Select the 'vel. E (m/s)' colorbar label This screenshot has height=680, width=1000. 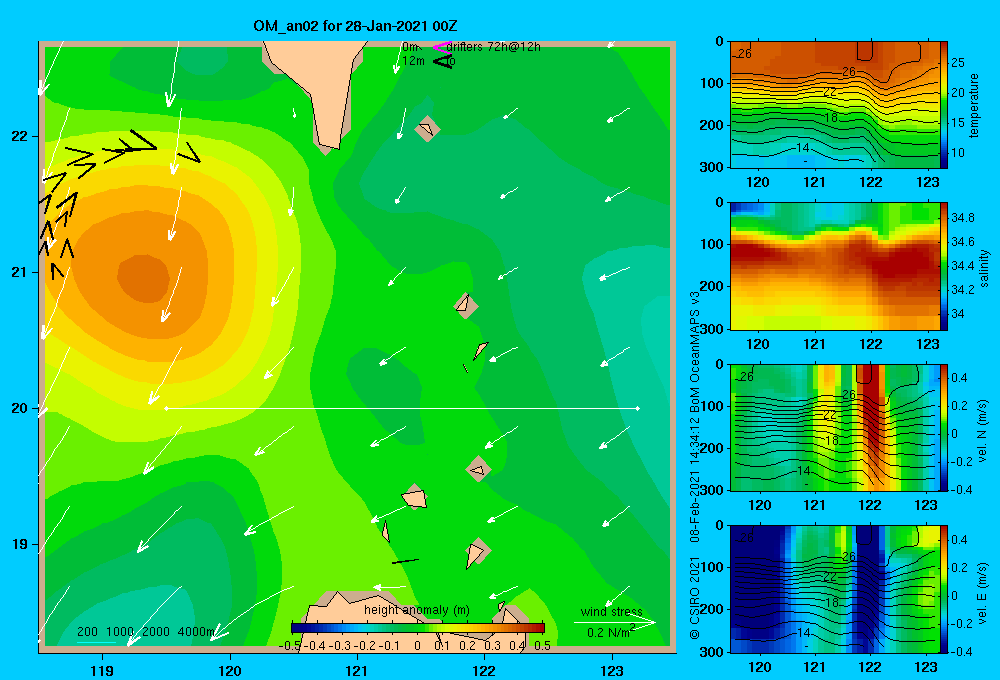pos(983,592)
